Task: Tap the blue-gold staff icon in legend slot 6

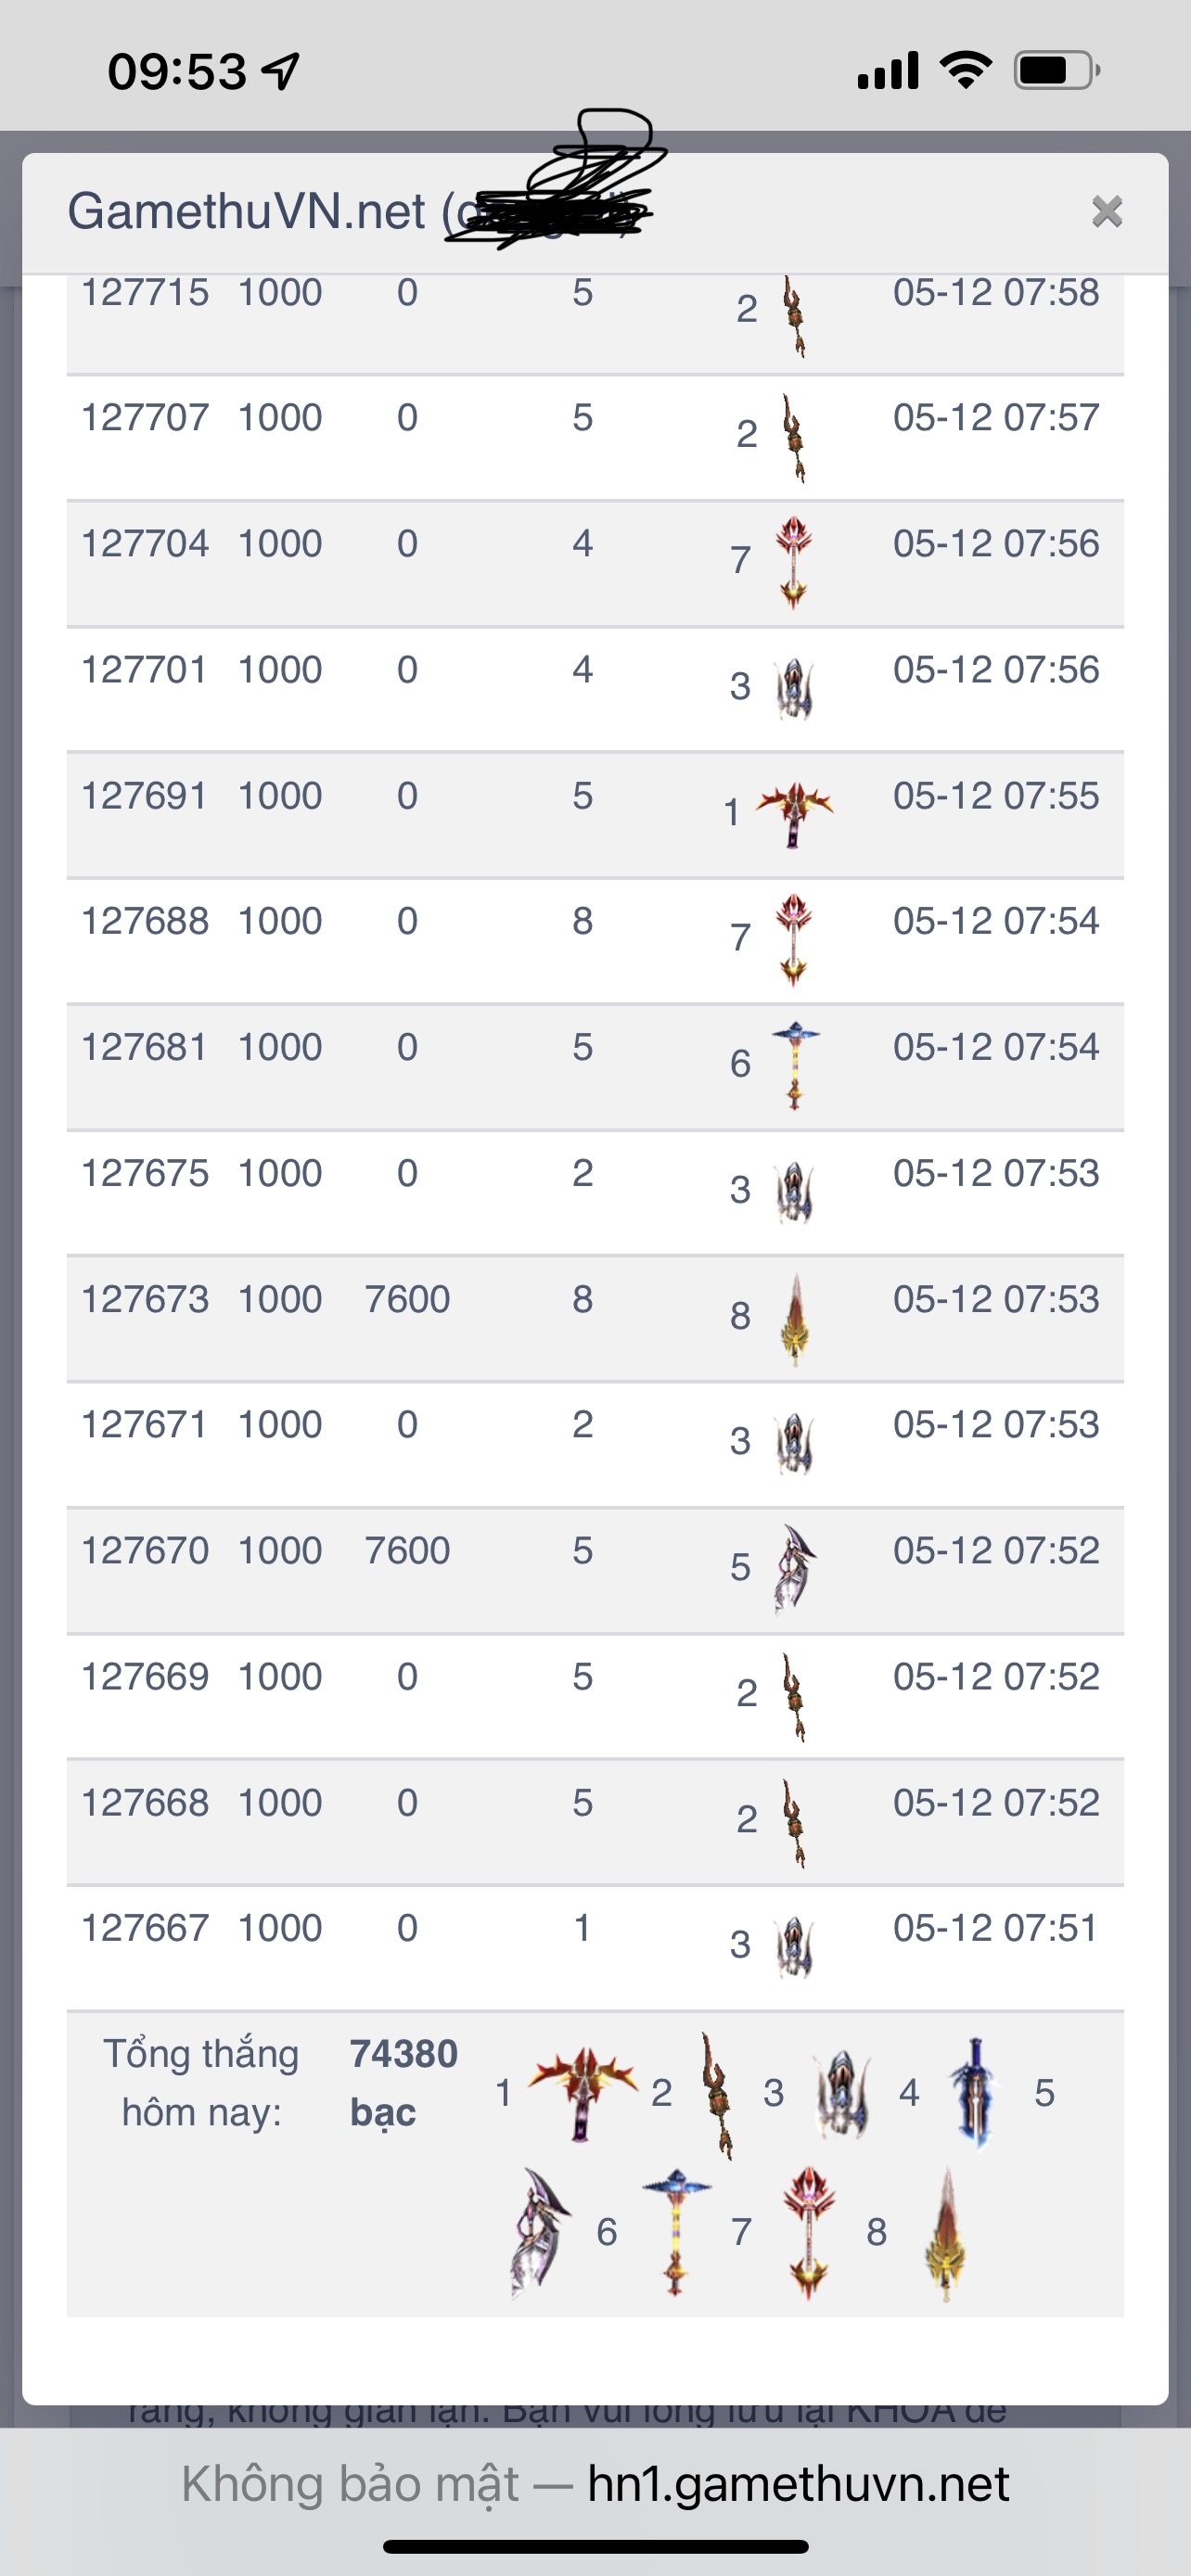Action: pos(676,2232)
